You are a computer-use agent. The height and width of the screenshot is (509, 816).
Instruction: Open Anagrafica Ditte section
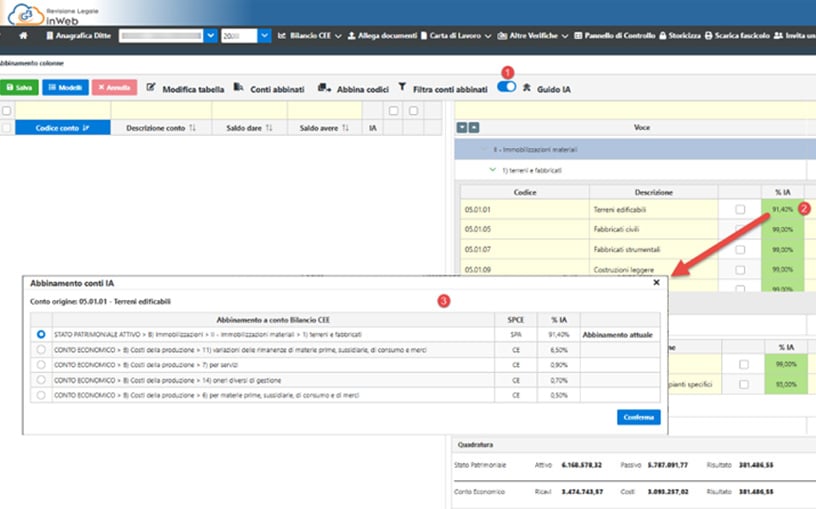tap(79, 35)
